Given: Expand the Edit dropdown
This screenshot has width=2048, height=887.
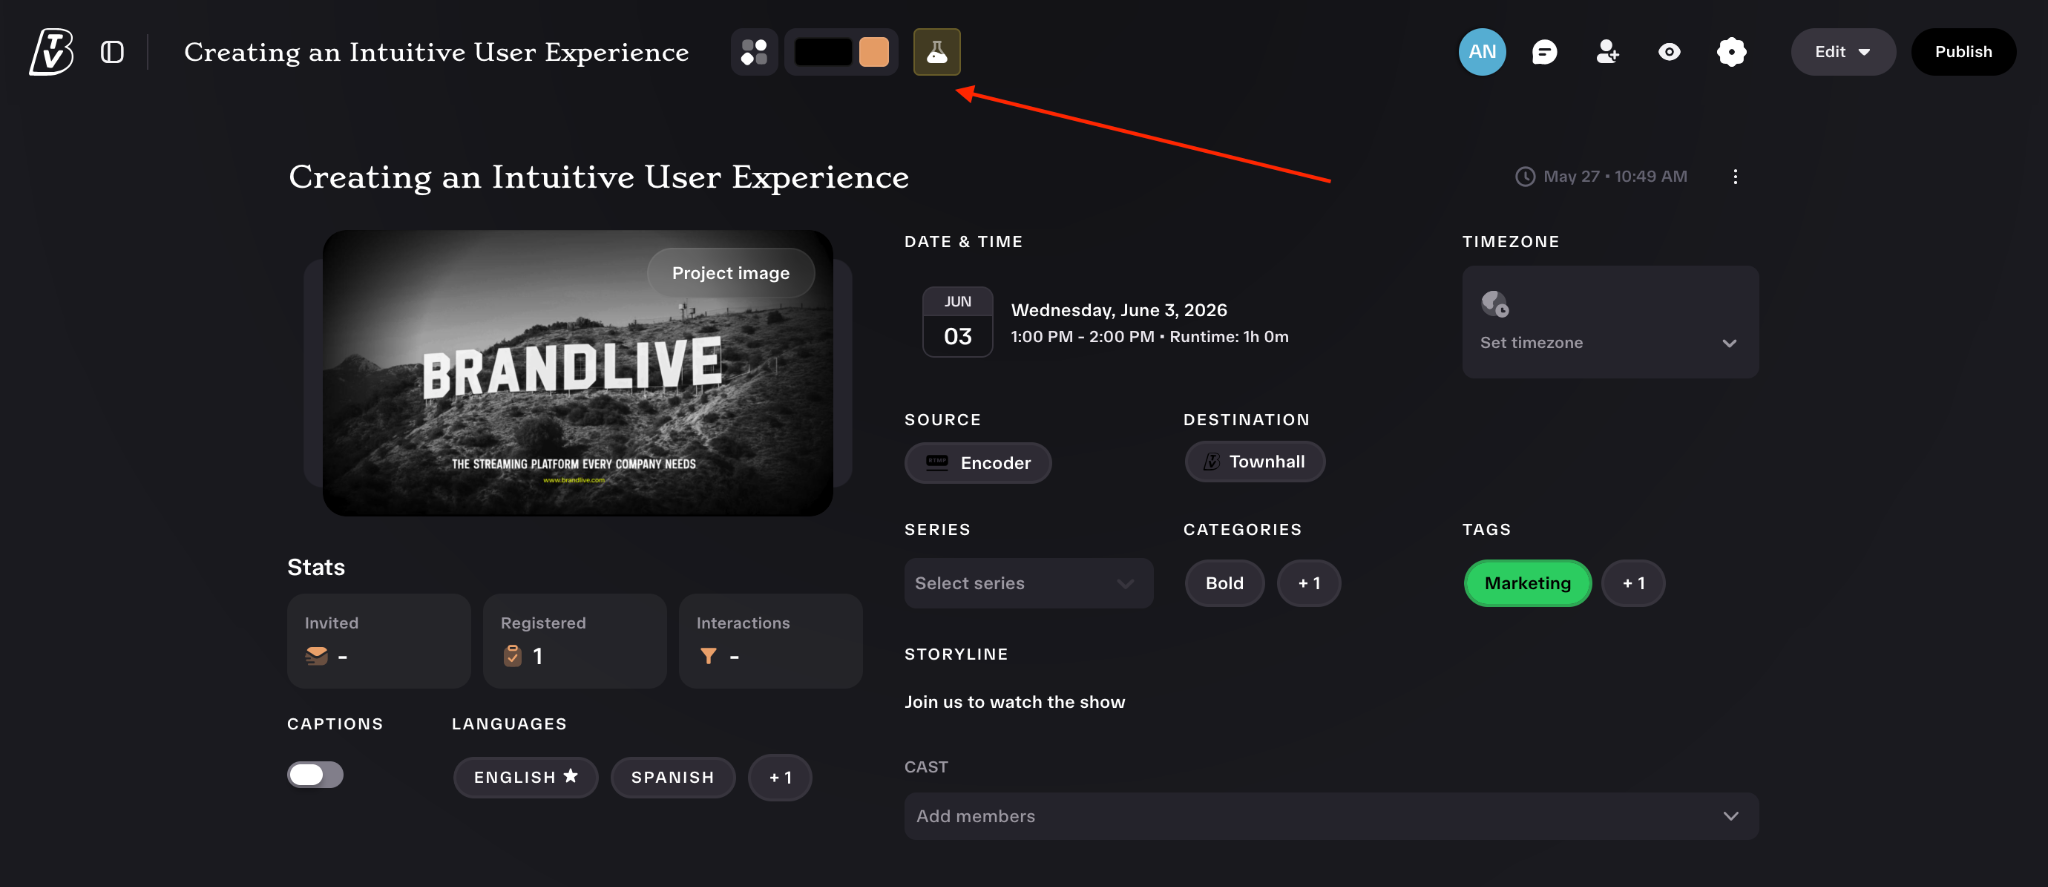Looking at the screenshot, I should coord(1843,52).
